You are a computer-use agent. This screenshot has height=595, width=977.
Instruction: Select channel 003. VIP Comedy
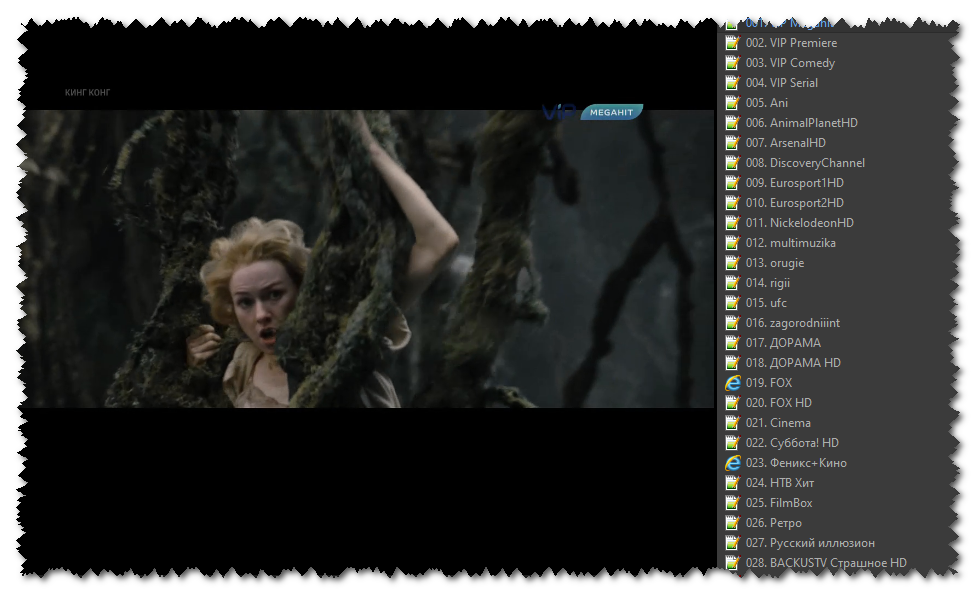pos(790,63)
